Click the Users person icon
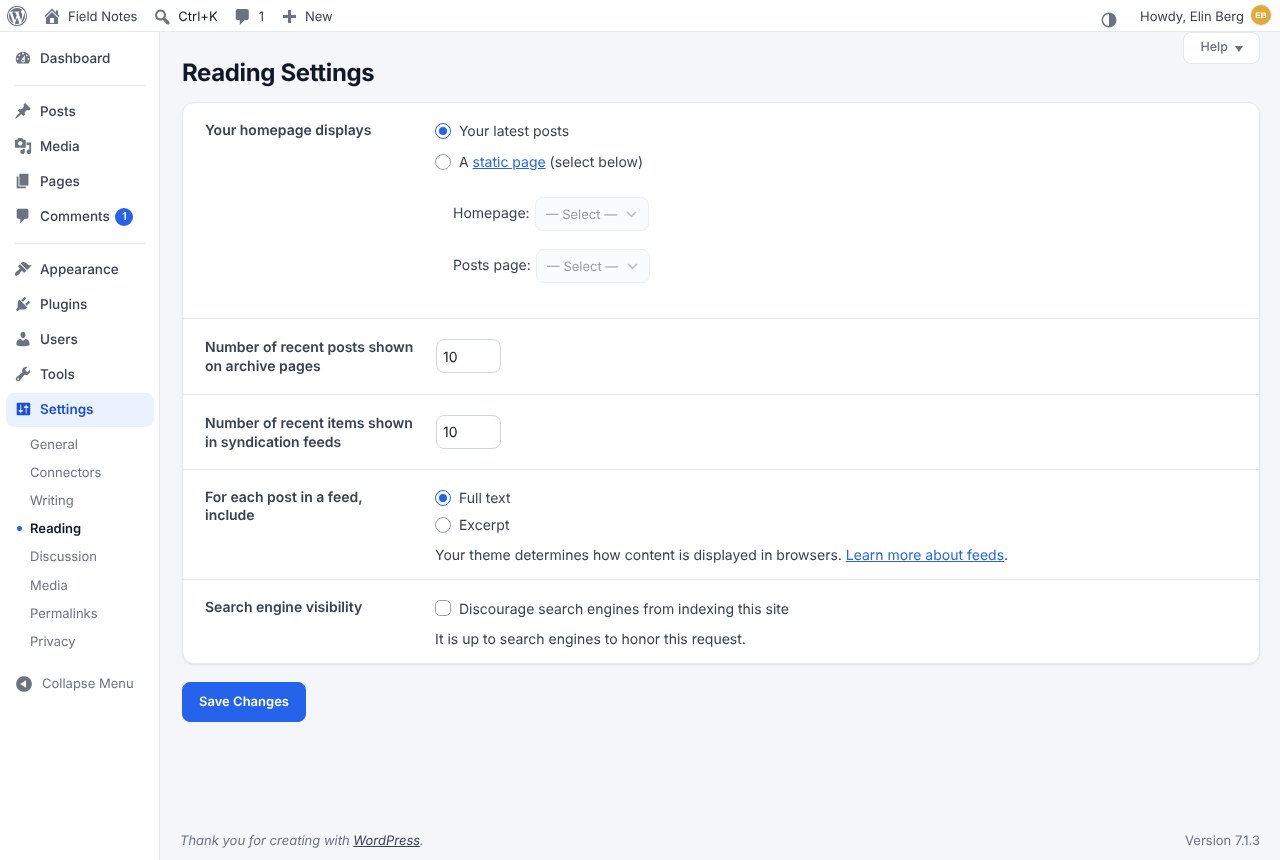Image resolution: width=1280 pixels, height=860 pixels. 23,339
